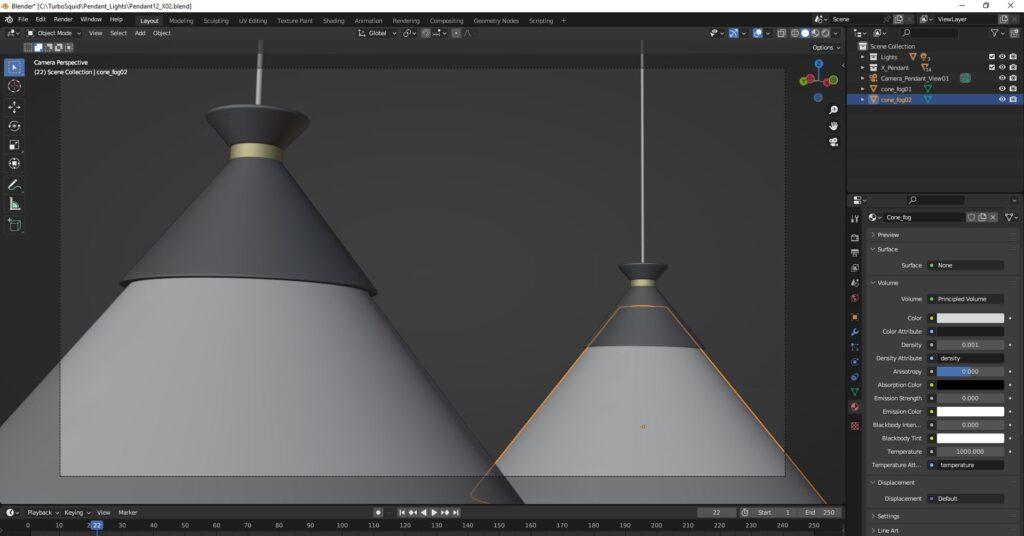Click the Principled Volume shader button

click(x=965, y=299)
